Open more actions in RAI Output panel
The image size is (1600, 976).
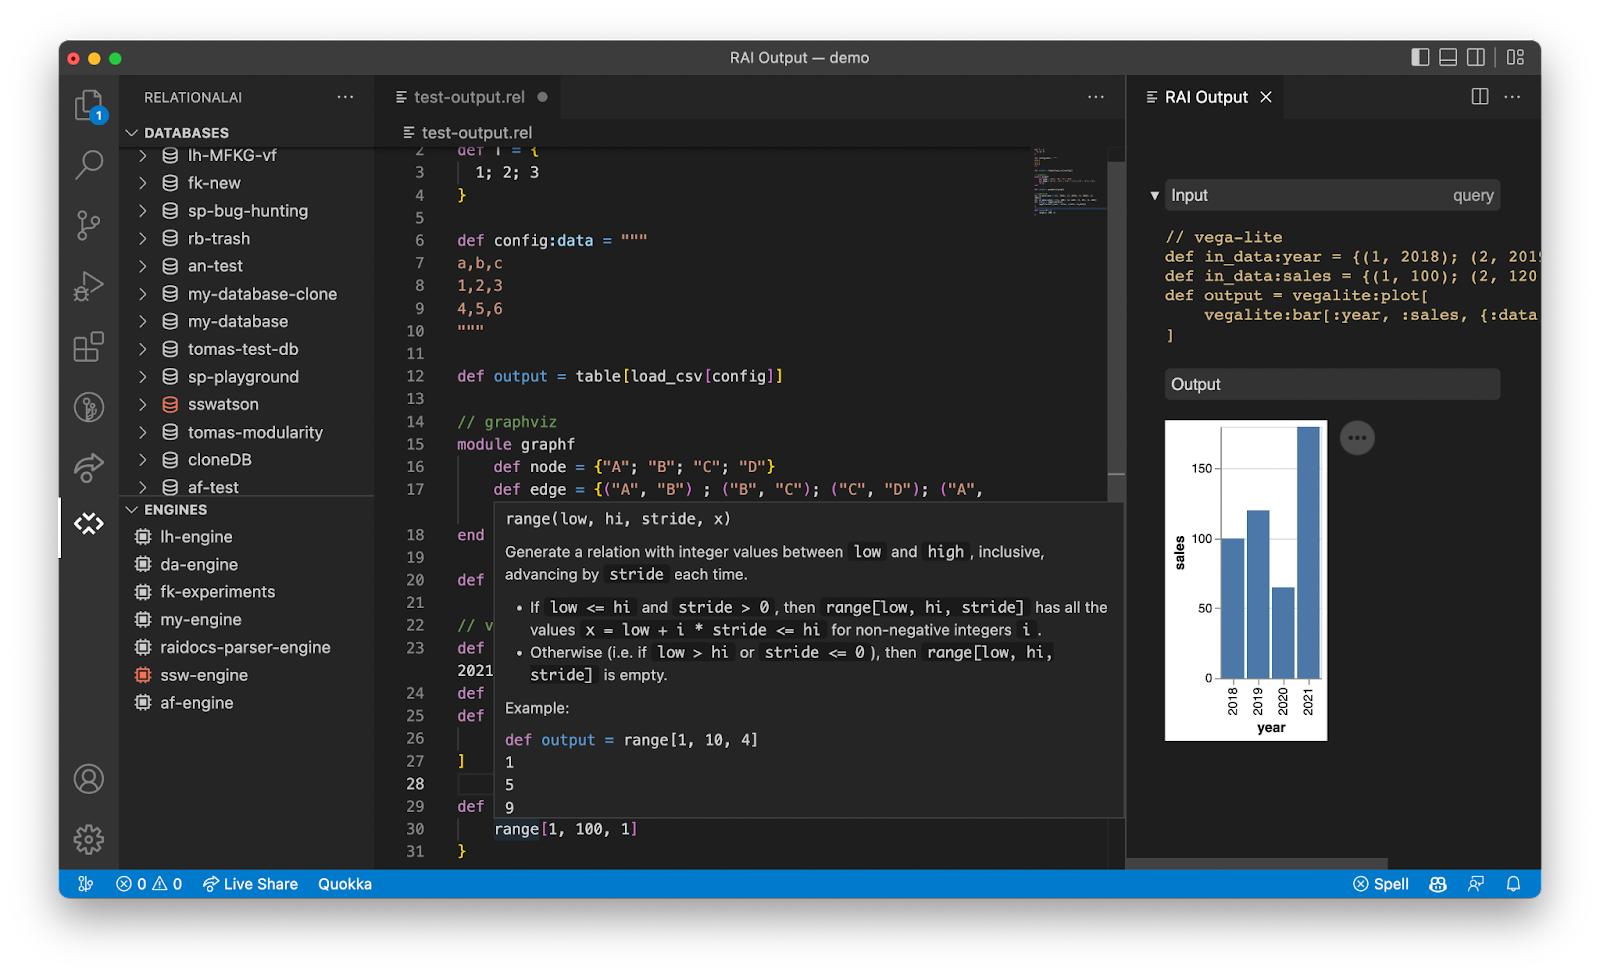tap(1512, 97)
